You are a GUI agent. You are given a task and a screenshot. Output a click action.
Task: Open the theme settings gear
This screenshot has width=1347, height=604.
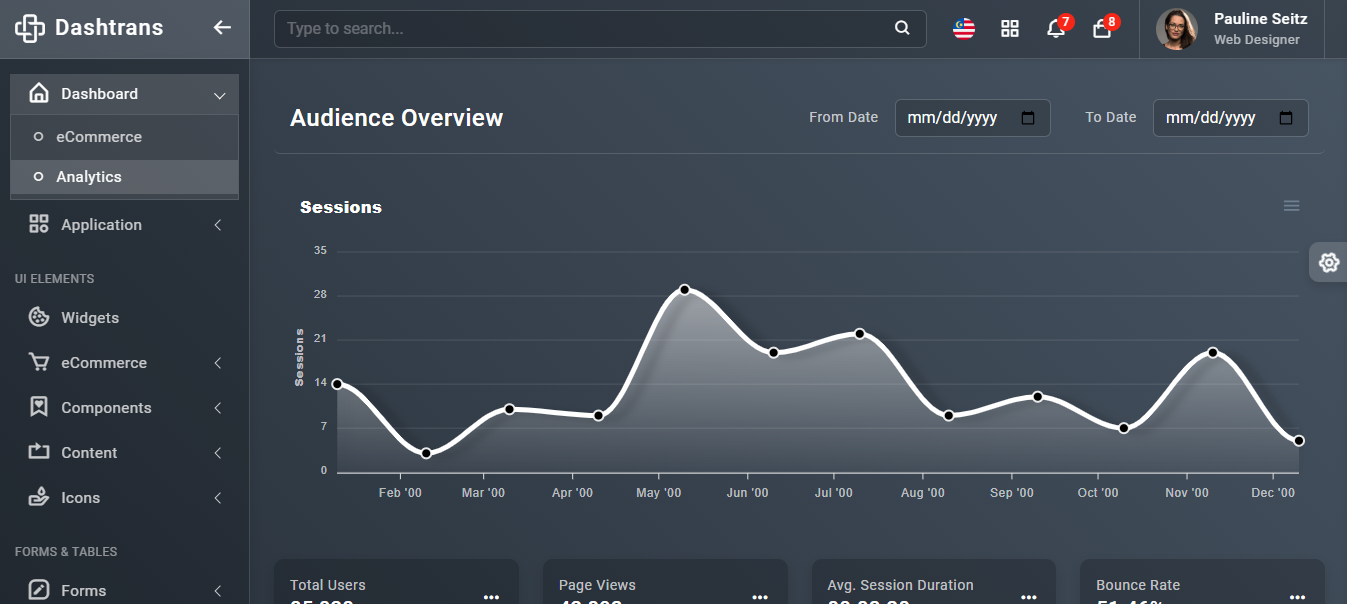pos(1328,262)
